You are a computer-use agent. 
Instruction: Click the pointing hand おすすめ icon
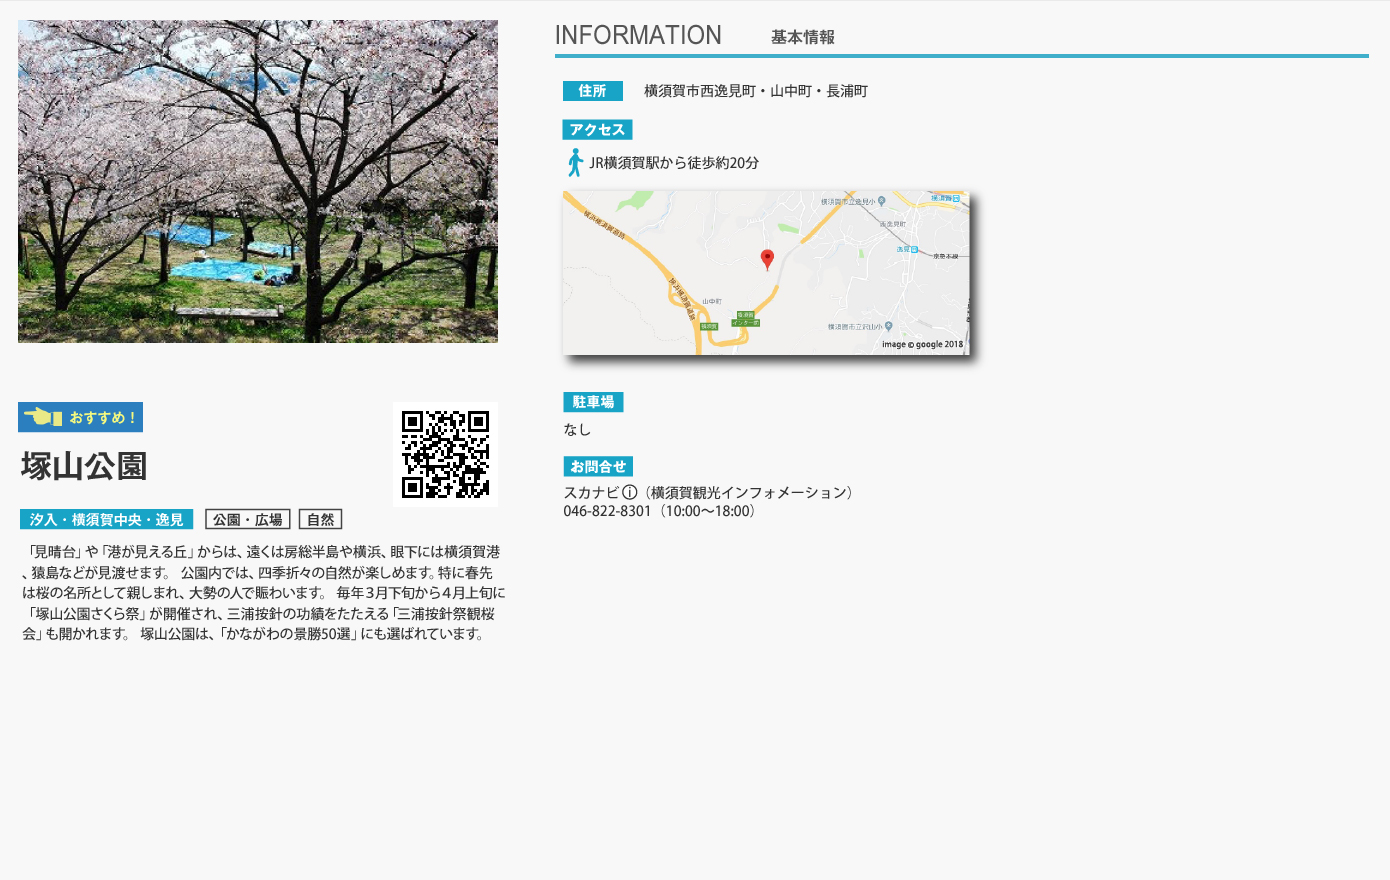pos(43,417)
